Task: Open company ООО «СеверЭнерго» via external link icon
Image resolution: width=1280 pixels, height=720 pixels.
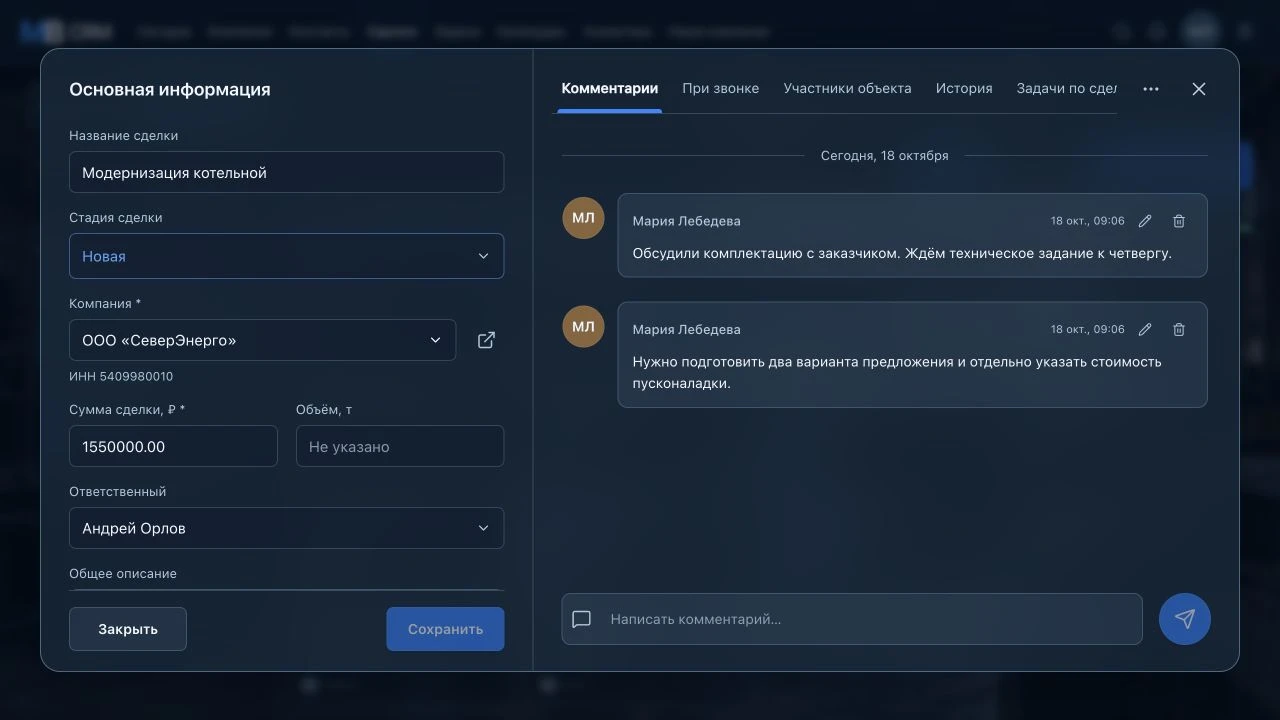Action: 486,340
